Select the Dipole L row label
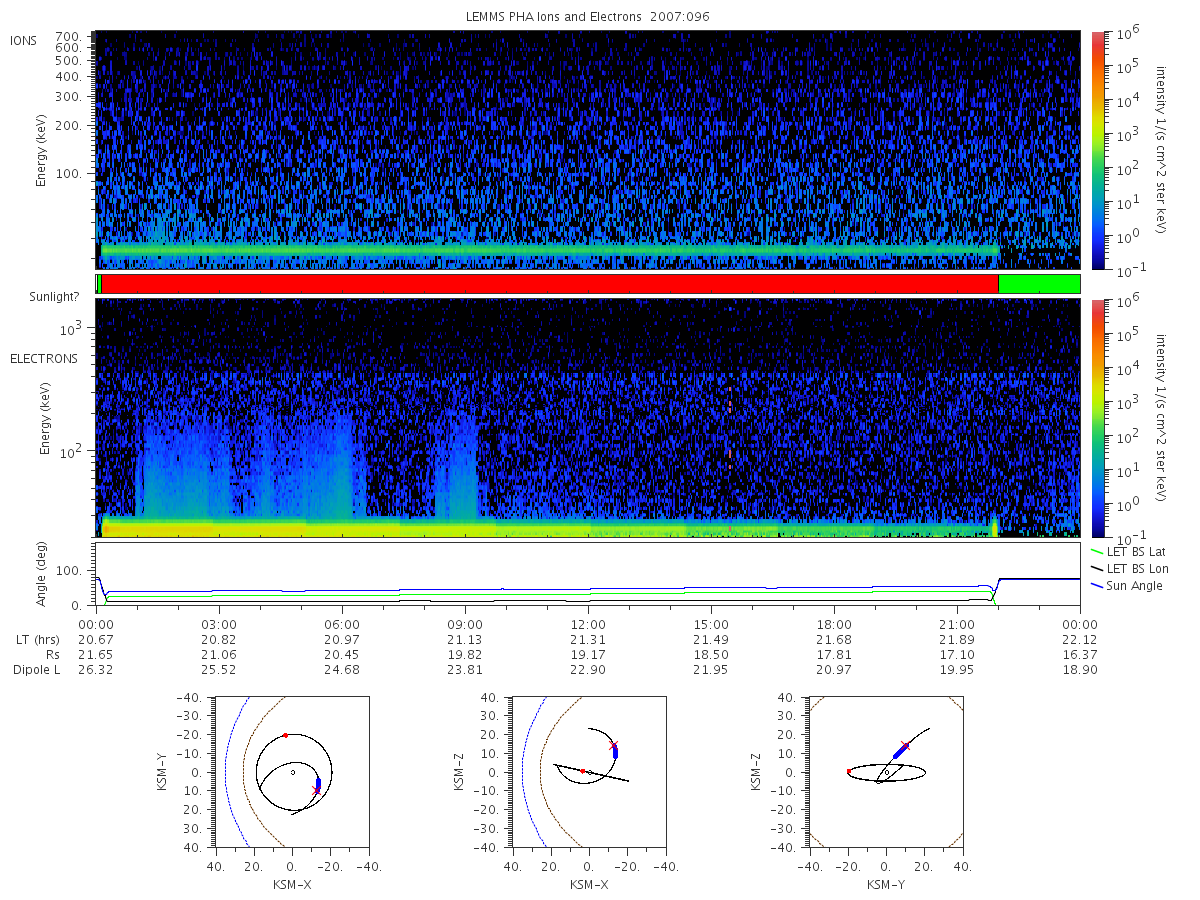Viewport: 1200px width, 900px height. pos(36,669)
